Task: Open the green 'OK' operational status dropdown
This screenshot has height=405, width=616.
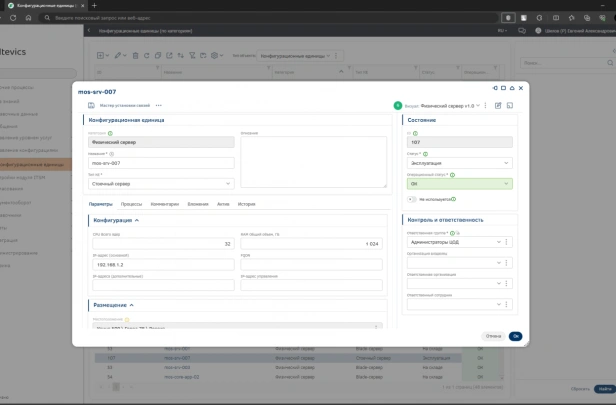Action: pyautogui.click(x=460, y=183)
